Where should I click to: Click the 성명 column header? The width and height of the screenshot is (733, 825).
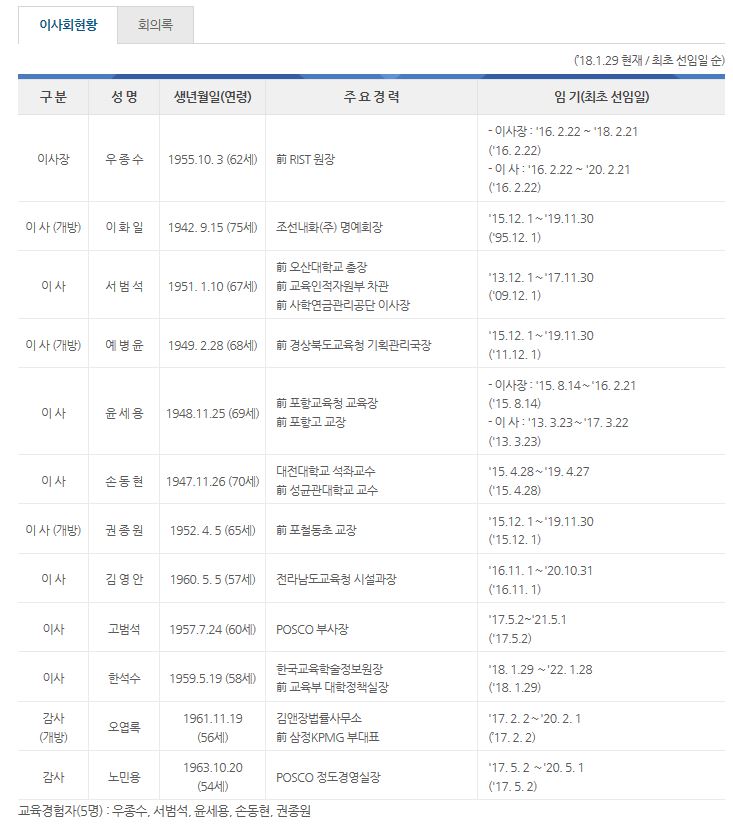(x=125, y=97)
